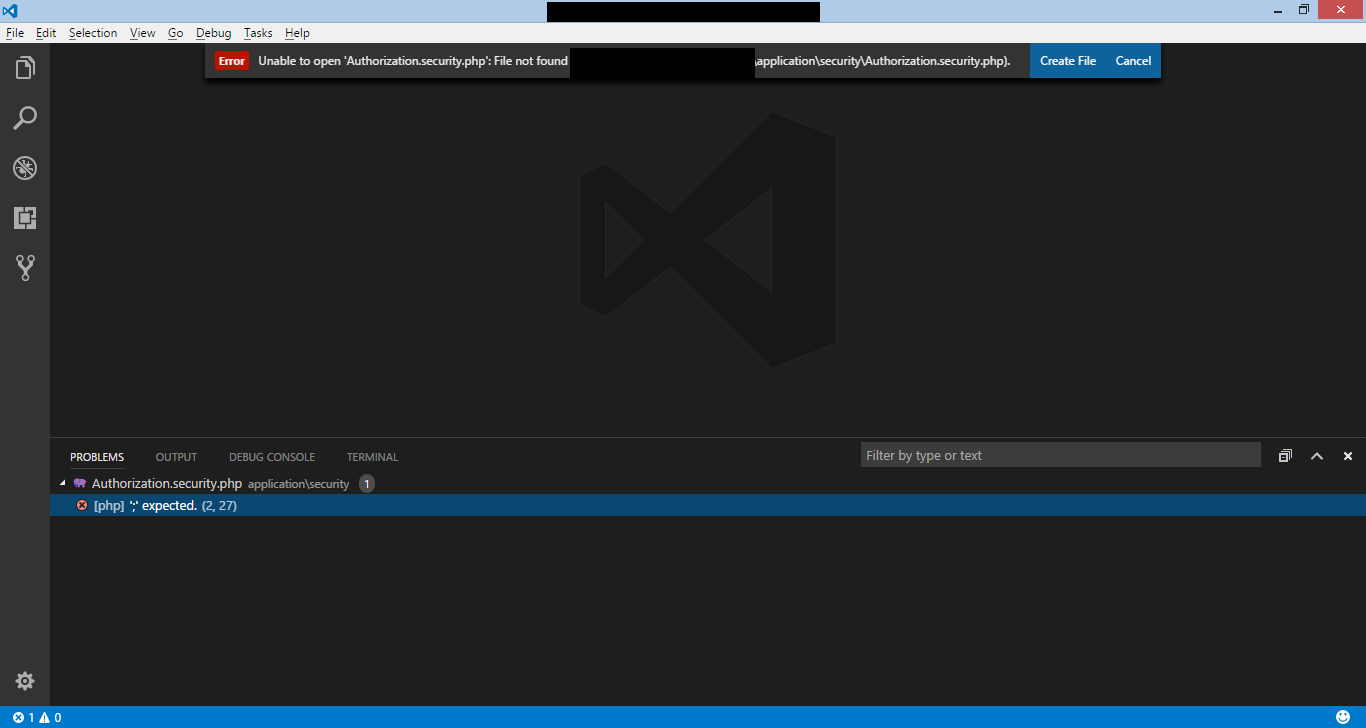The height and width of the screenshot is (728, 1366).
Task: Click the VS Code logo in title bar
Action: click(x=10, y=11)
